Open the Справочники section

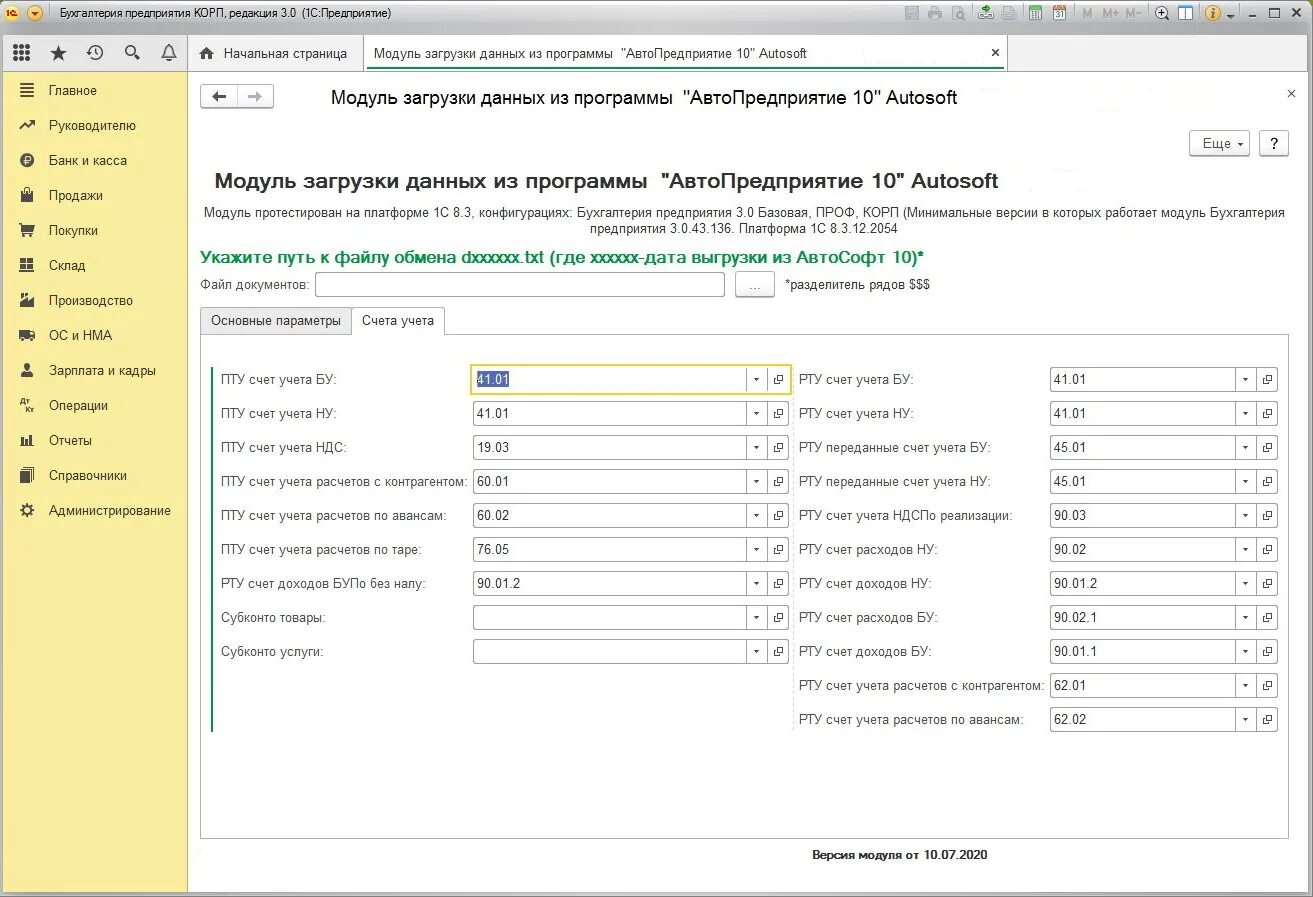(x=87, y=476)
